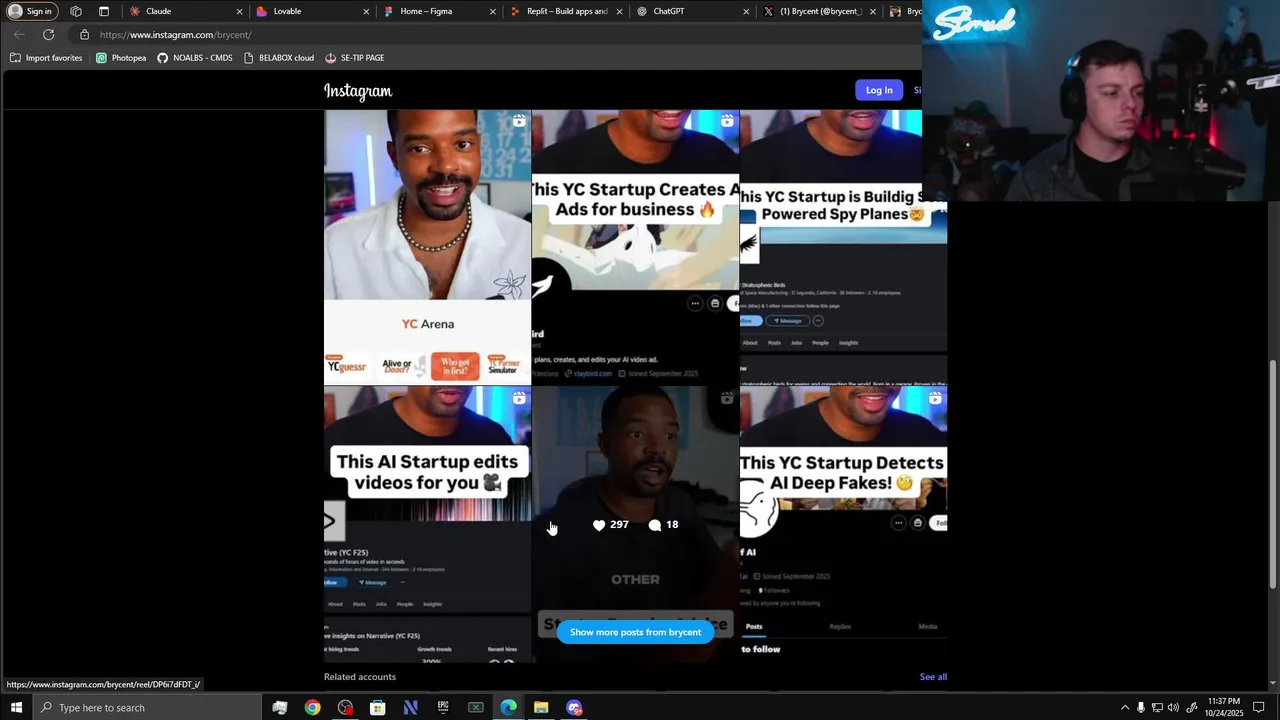Click the browser back arrow
The image size is (1280, 720).
[19, 35]
